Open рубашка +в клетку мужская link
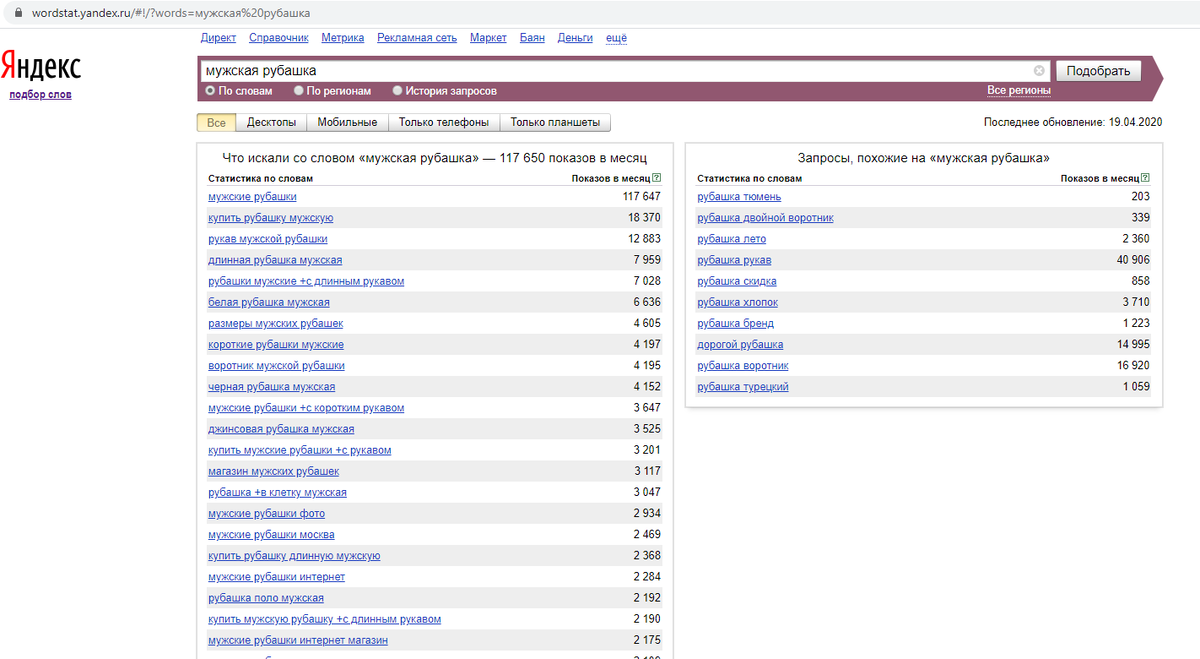 click(x=277, y=493)
